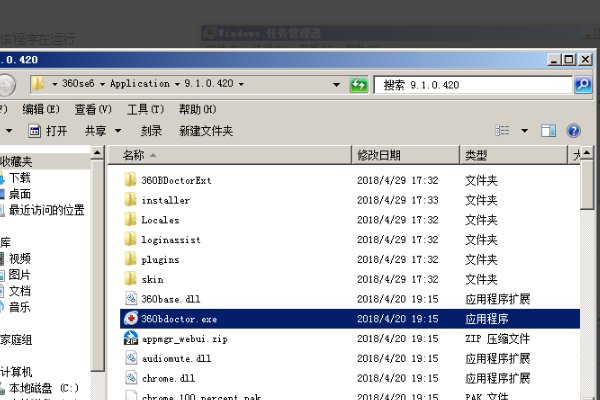
Task: Select 文档 library in navigation pane
Action: pos(20,291)
